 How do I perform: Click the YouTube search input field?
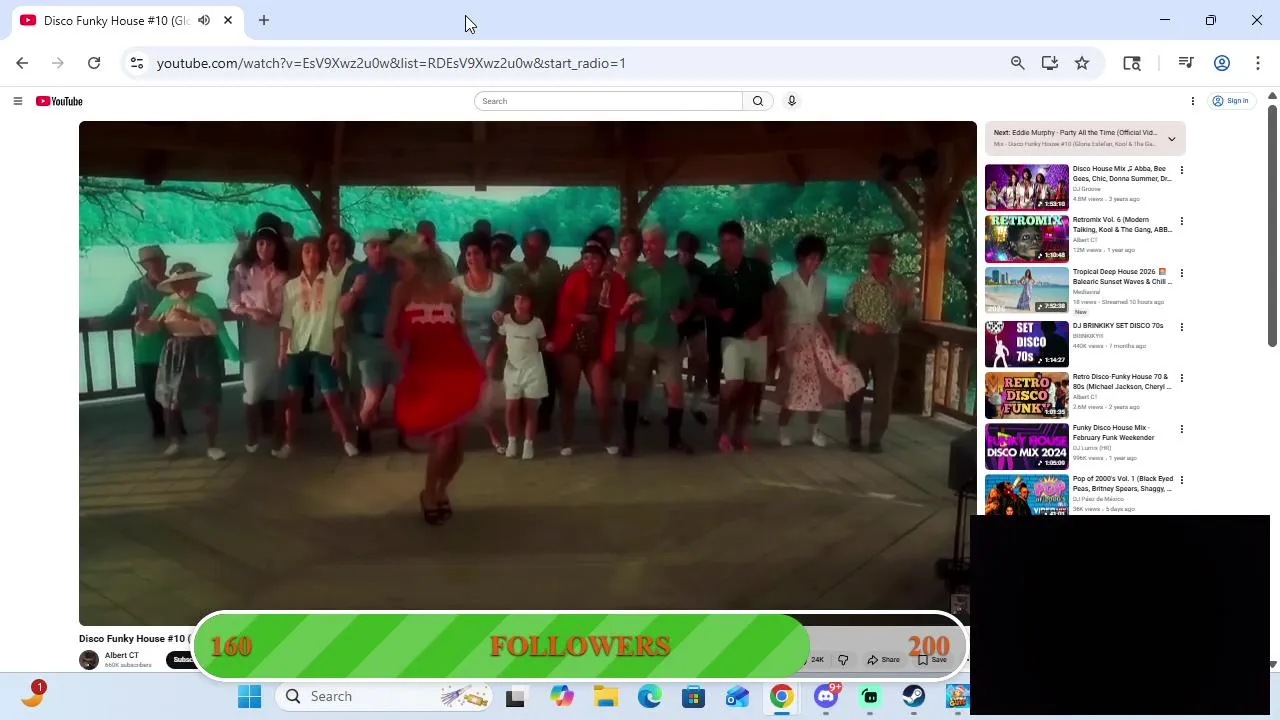coord(608,101)
